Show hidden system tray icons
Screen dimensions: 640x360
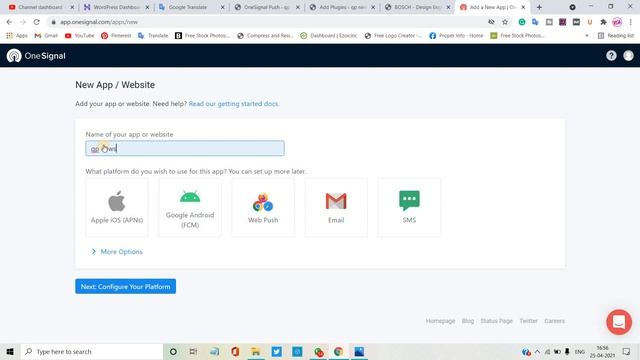click(537, 351)
